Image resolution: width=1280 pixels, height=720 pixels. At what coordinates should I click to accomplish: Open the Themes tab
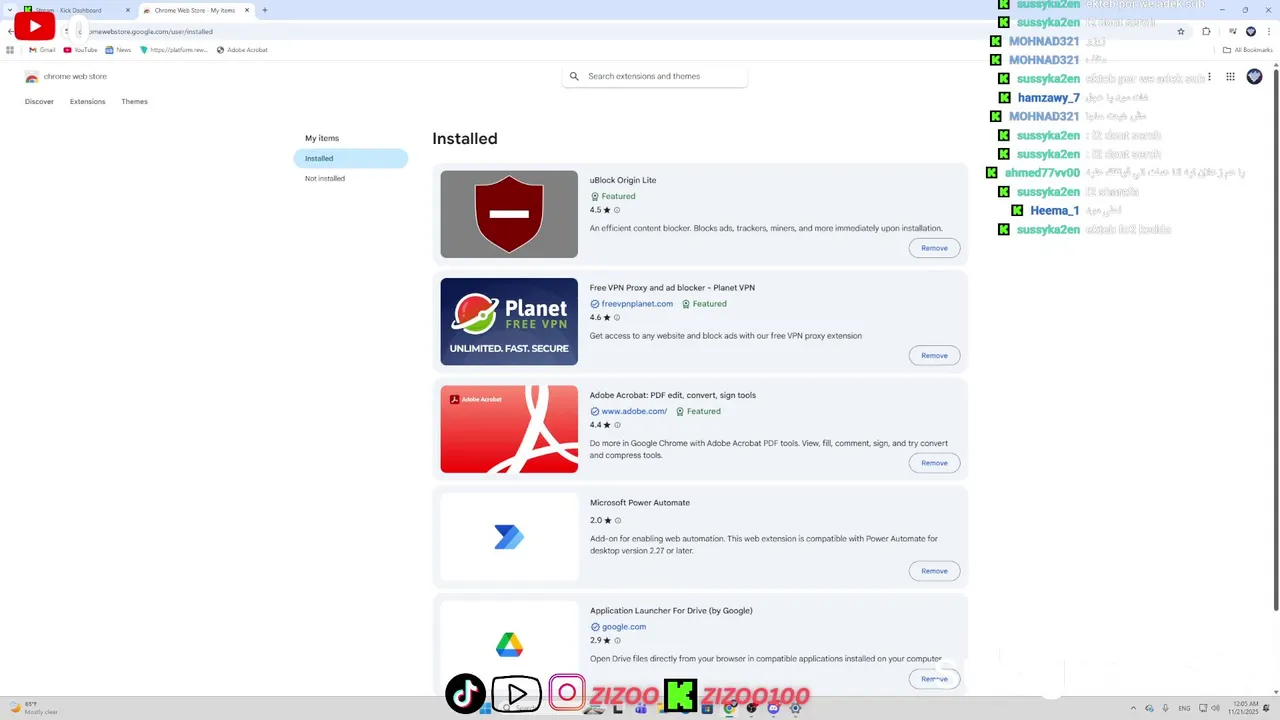[134, 101]
